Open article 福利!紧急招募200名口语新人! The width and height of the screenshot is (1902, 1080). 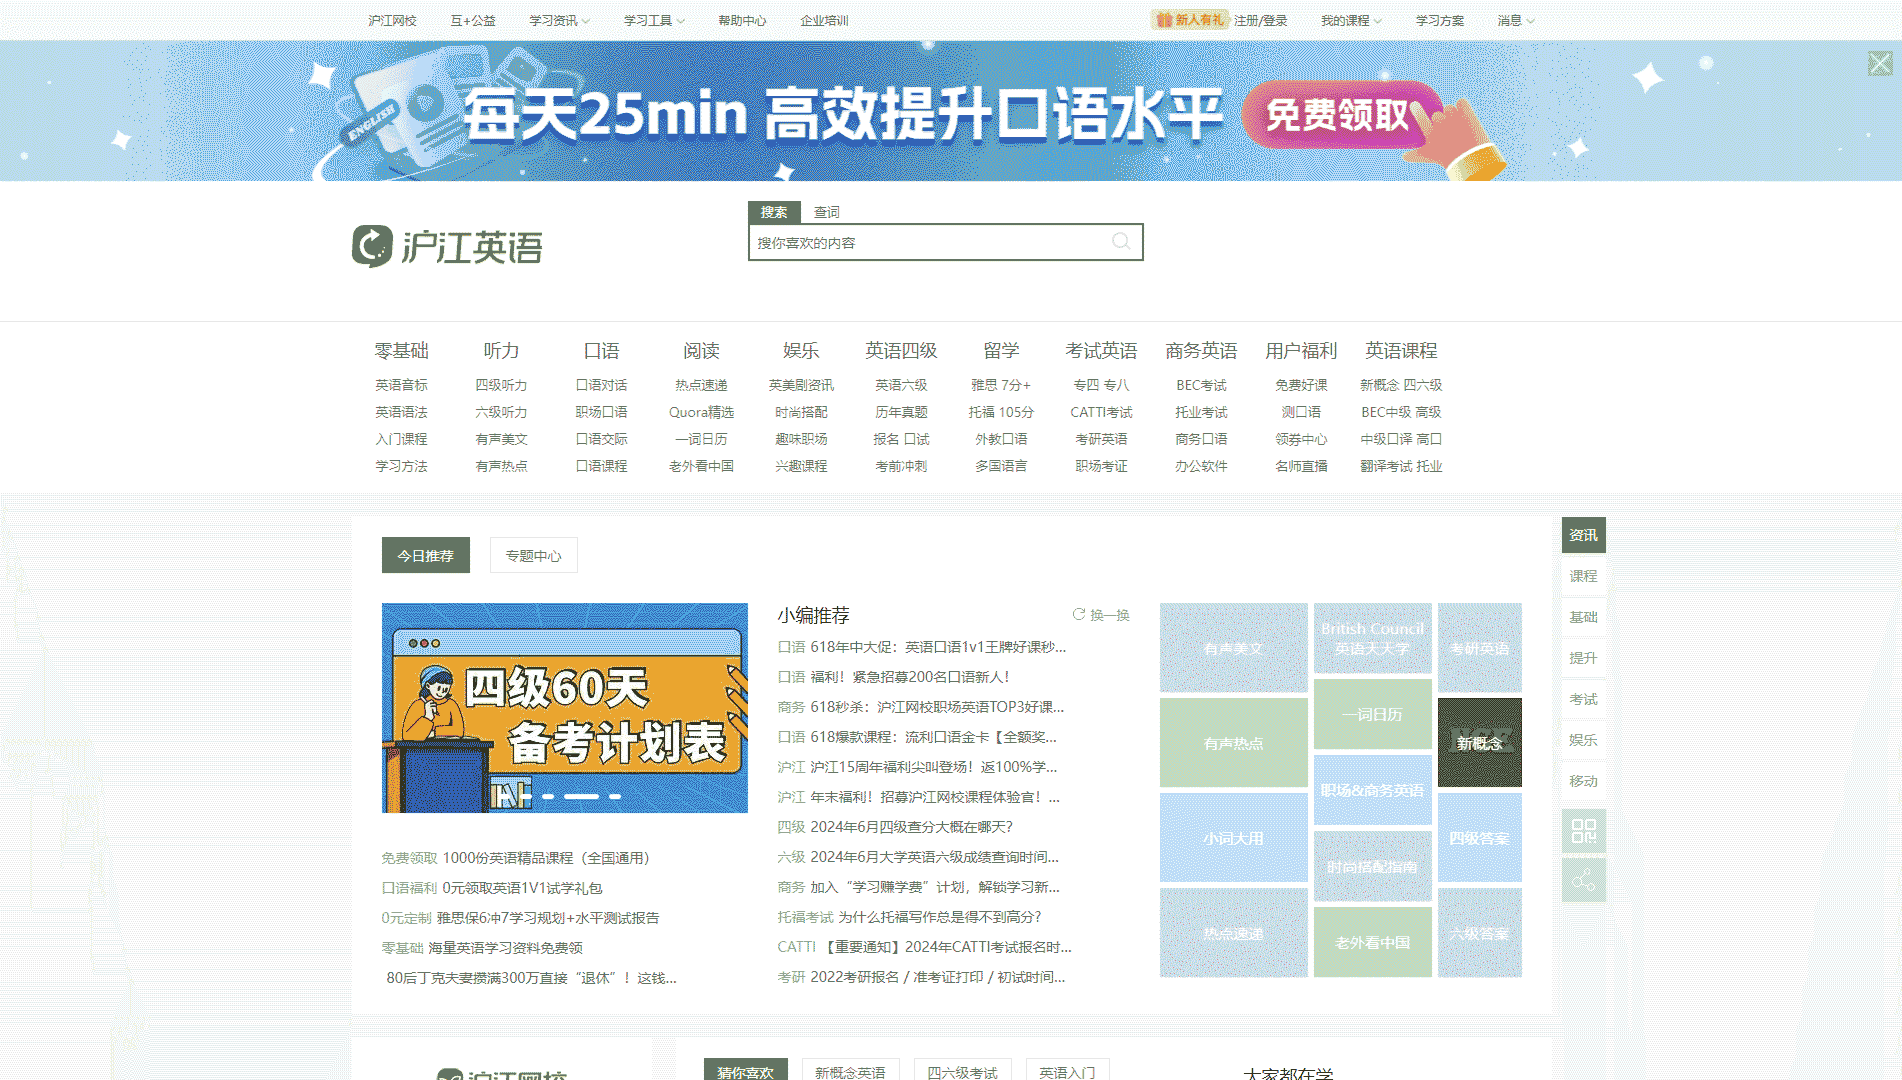[910, 677]
